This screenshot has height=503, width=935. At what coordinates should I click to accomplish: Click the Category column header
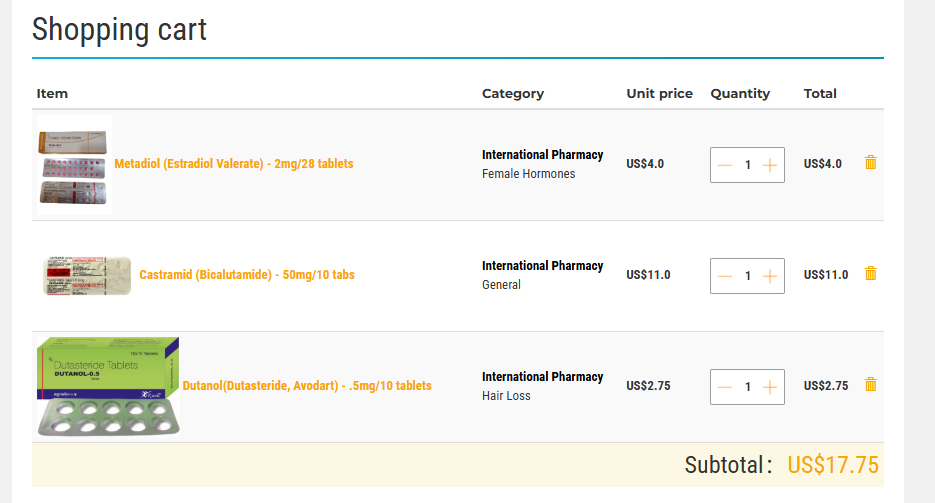coord(513,94)
